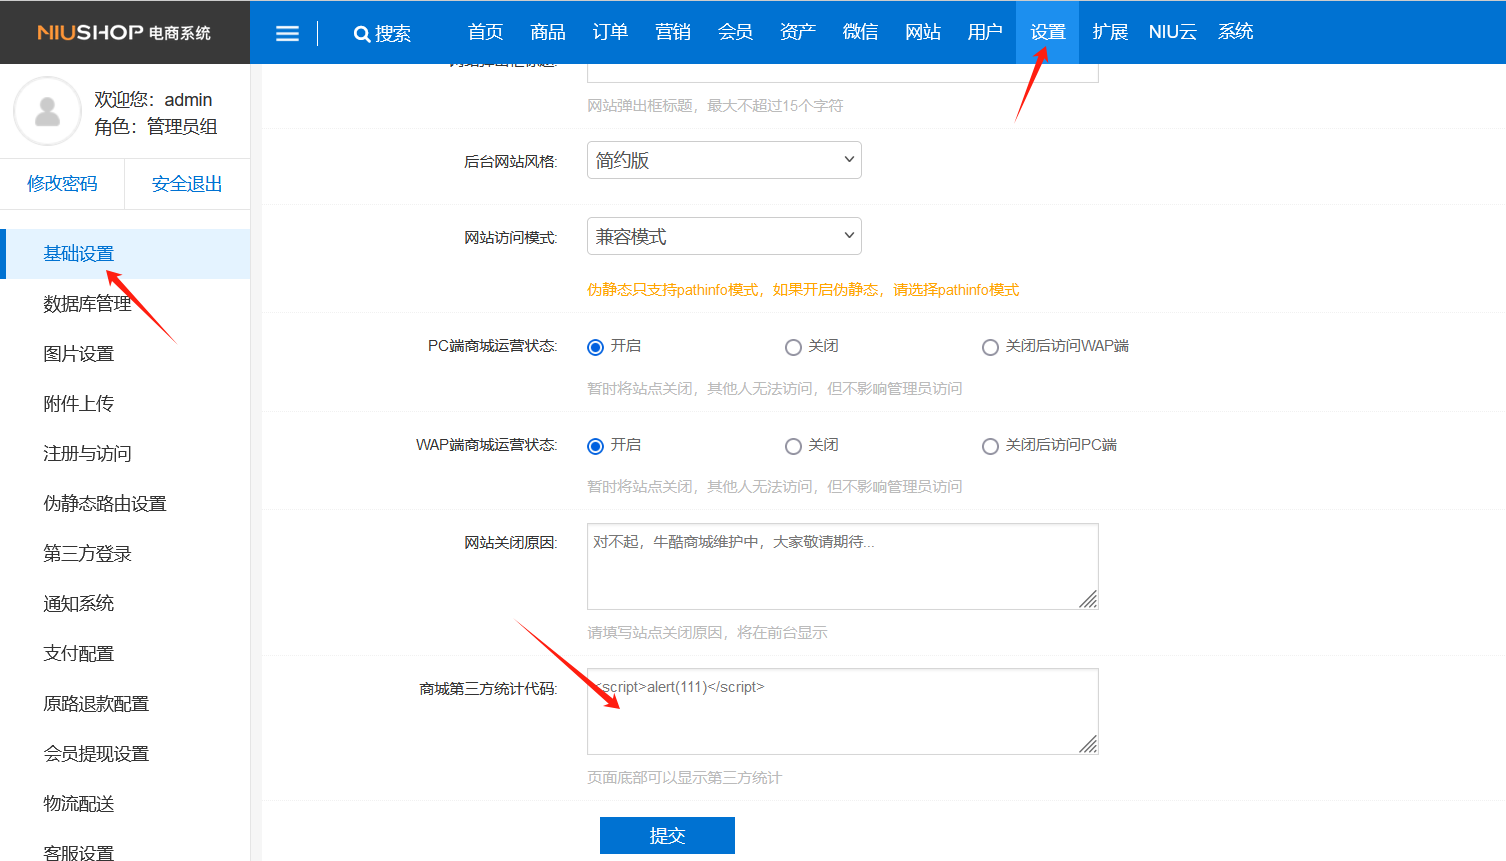1506x861 pixels.
Task: Click the NIUSHOP logo
Action: coord(124,32)
